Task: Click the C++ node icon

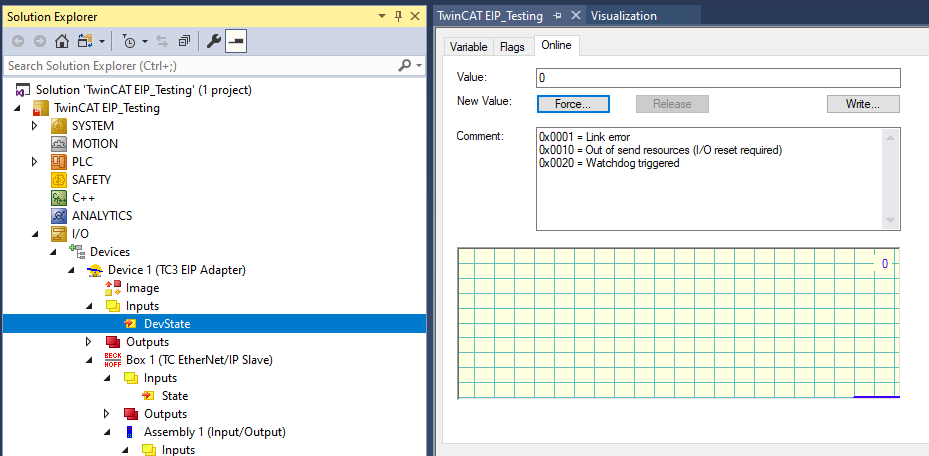Action: pyautogui.click(x=59, y=198)
